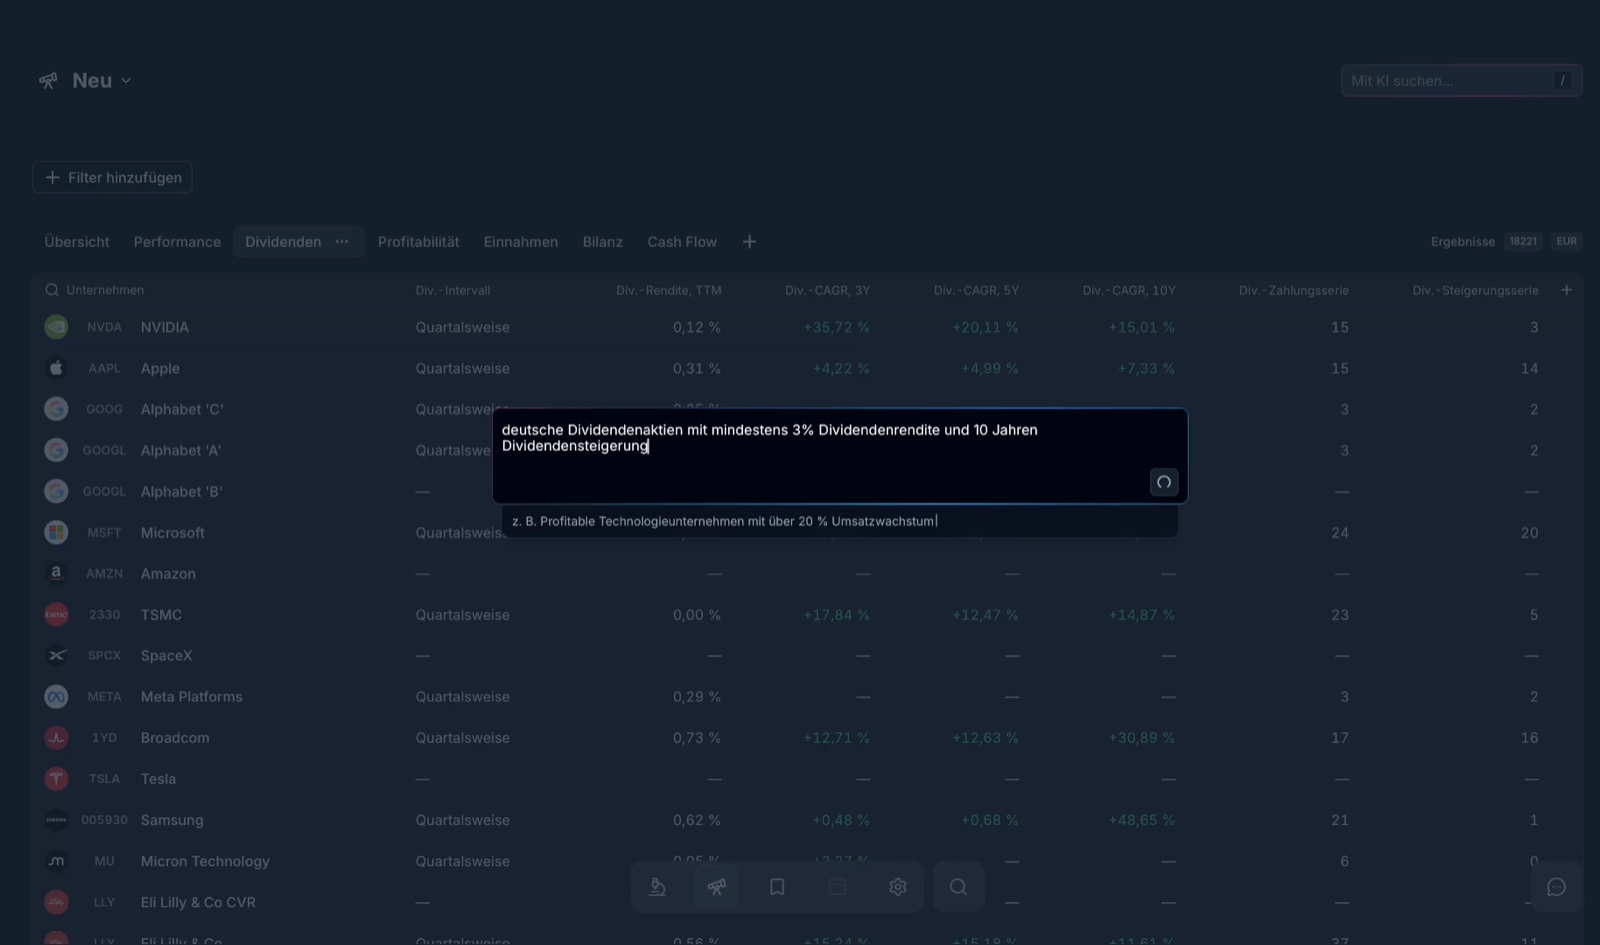Click the magnifier search icon in dock

coord(958,887)
